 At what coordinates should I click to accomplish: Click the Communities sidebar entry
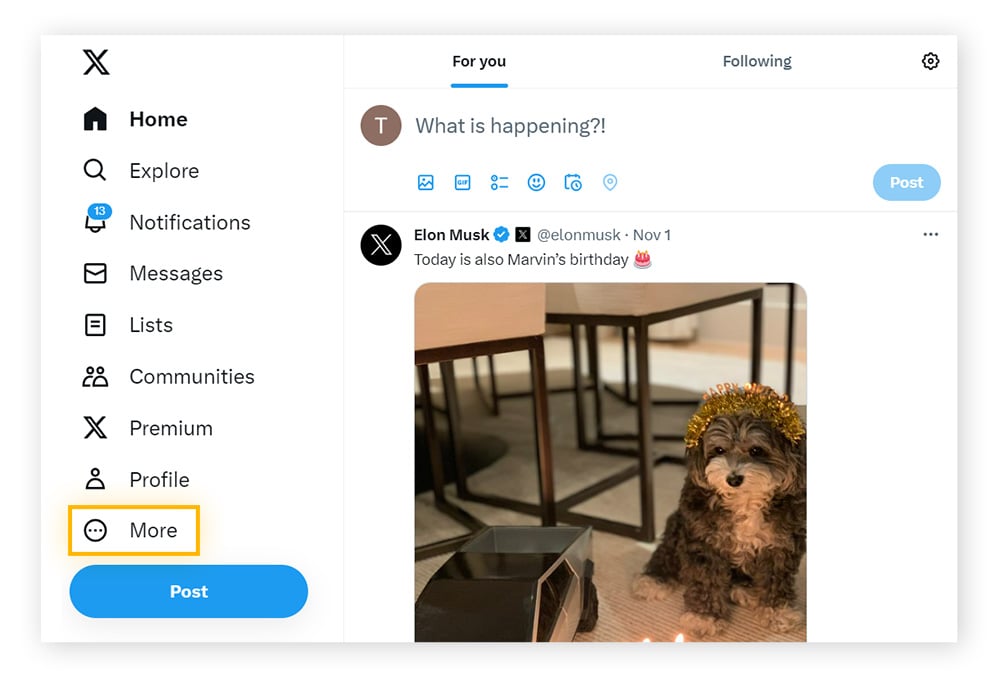pyautogui.click(x=191, y=376)
